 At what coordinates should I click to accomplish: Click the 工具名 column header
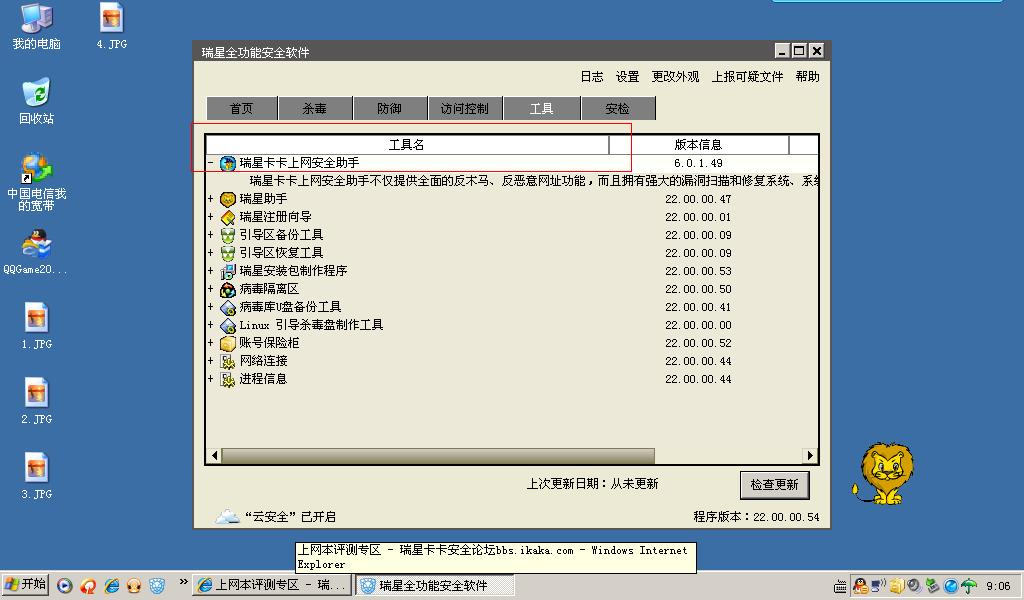(407, 145)
